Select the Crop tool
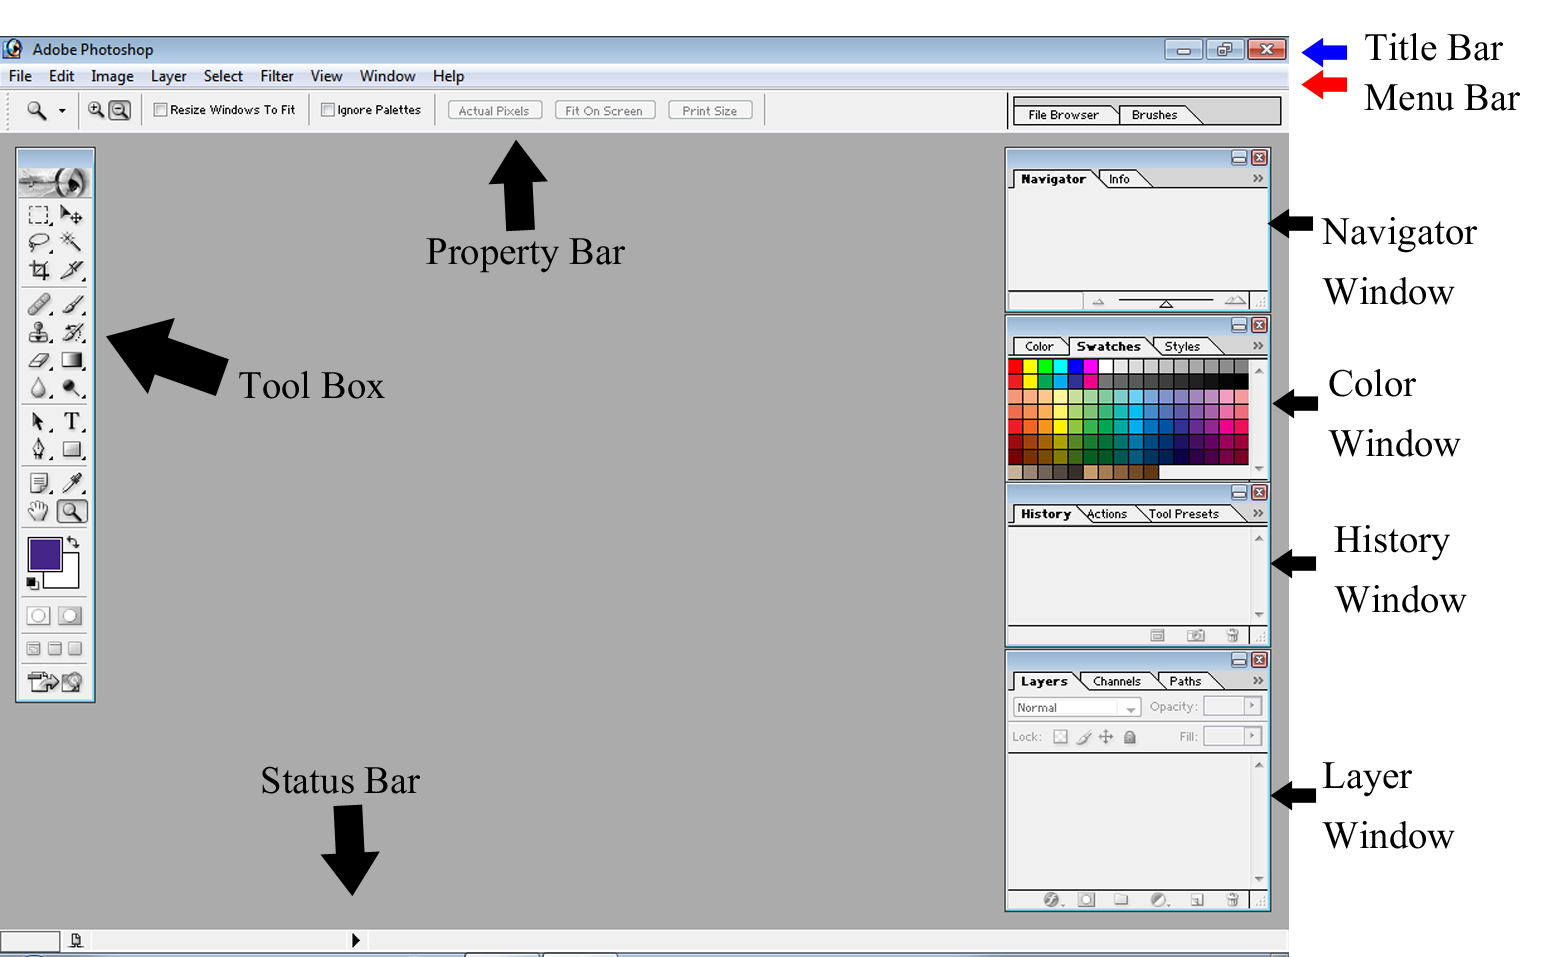This screenshot has height=957, width=1560. tap(37, 270)
